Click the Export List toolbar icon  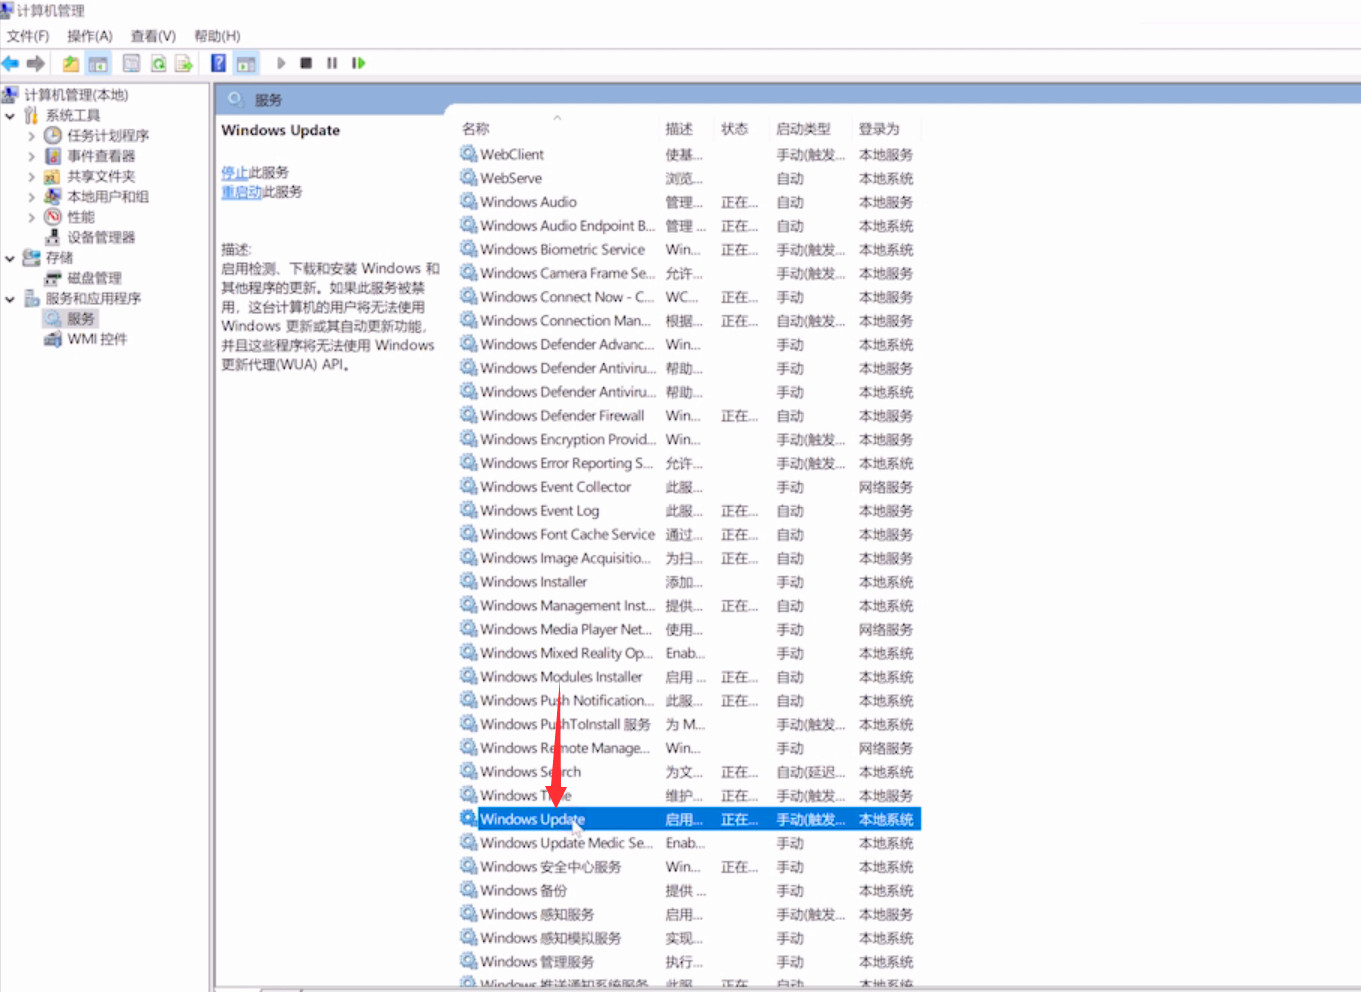184,63
